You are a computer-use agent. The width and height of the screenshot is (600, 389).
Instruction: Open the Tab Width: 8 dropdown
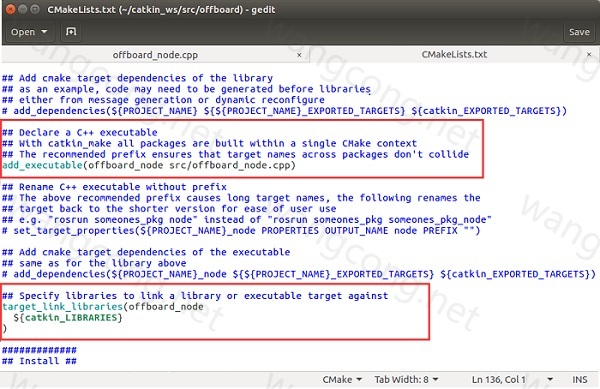click(406, 379)
